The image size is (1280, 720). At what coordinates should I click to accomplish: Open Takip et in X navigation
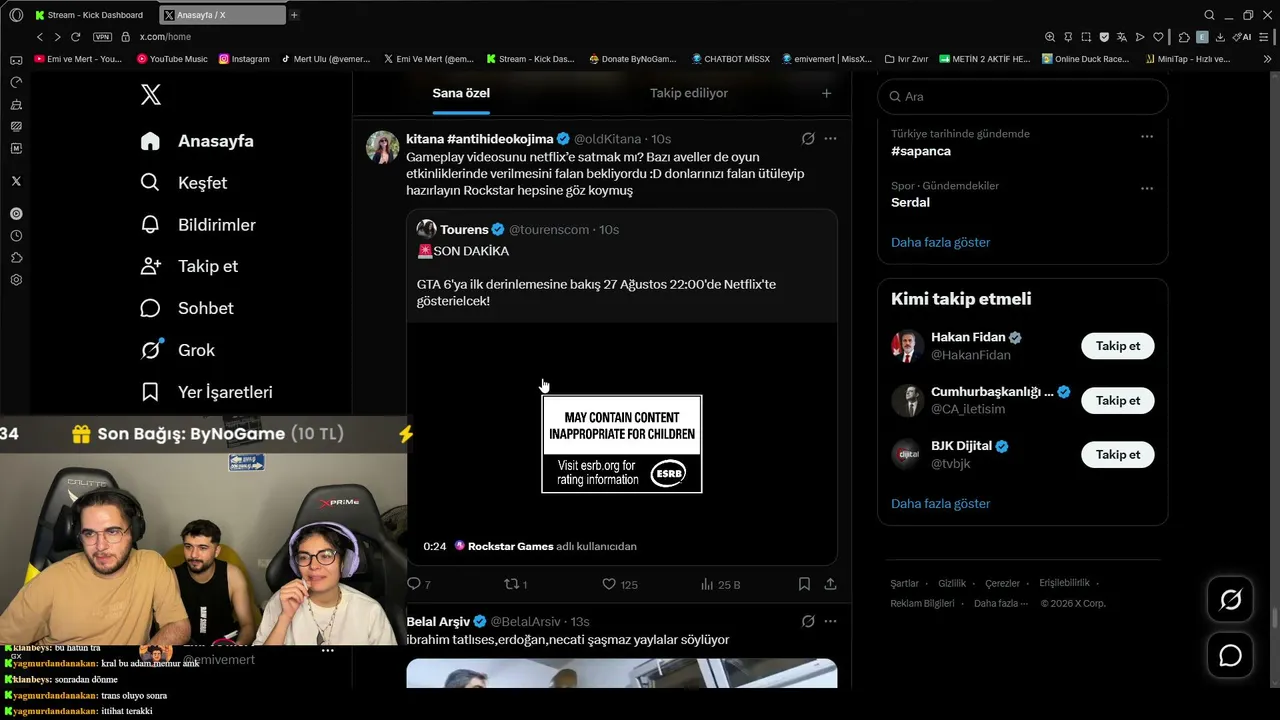coord(189,266)
